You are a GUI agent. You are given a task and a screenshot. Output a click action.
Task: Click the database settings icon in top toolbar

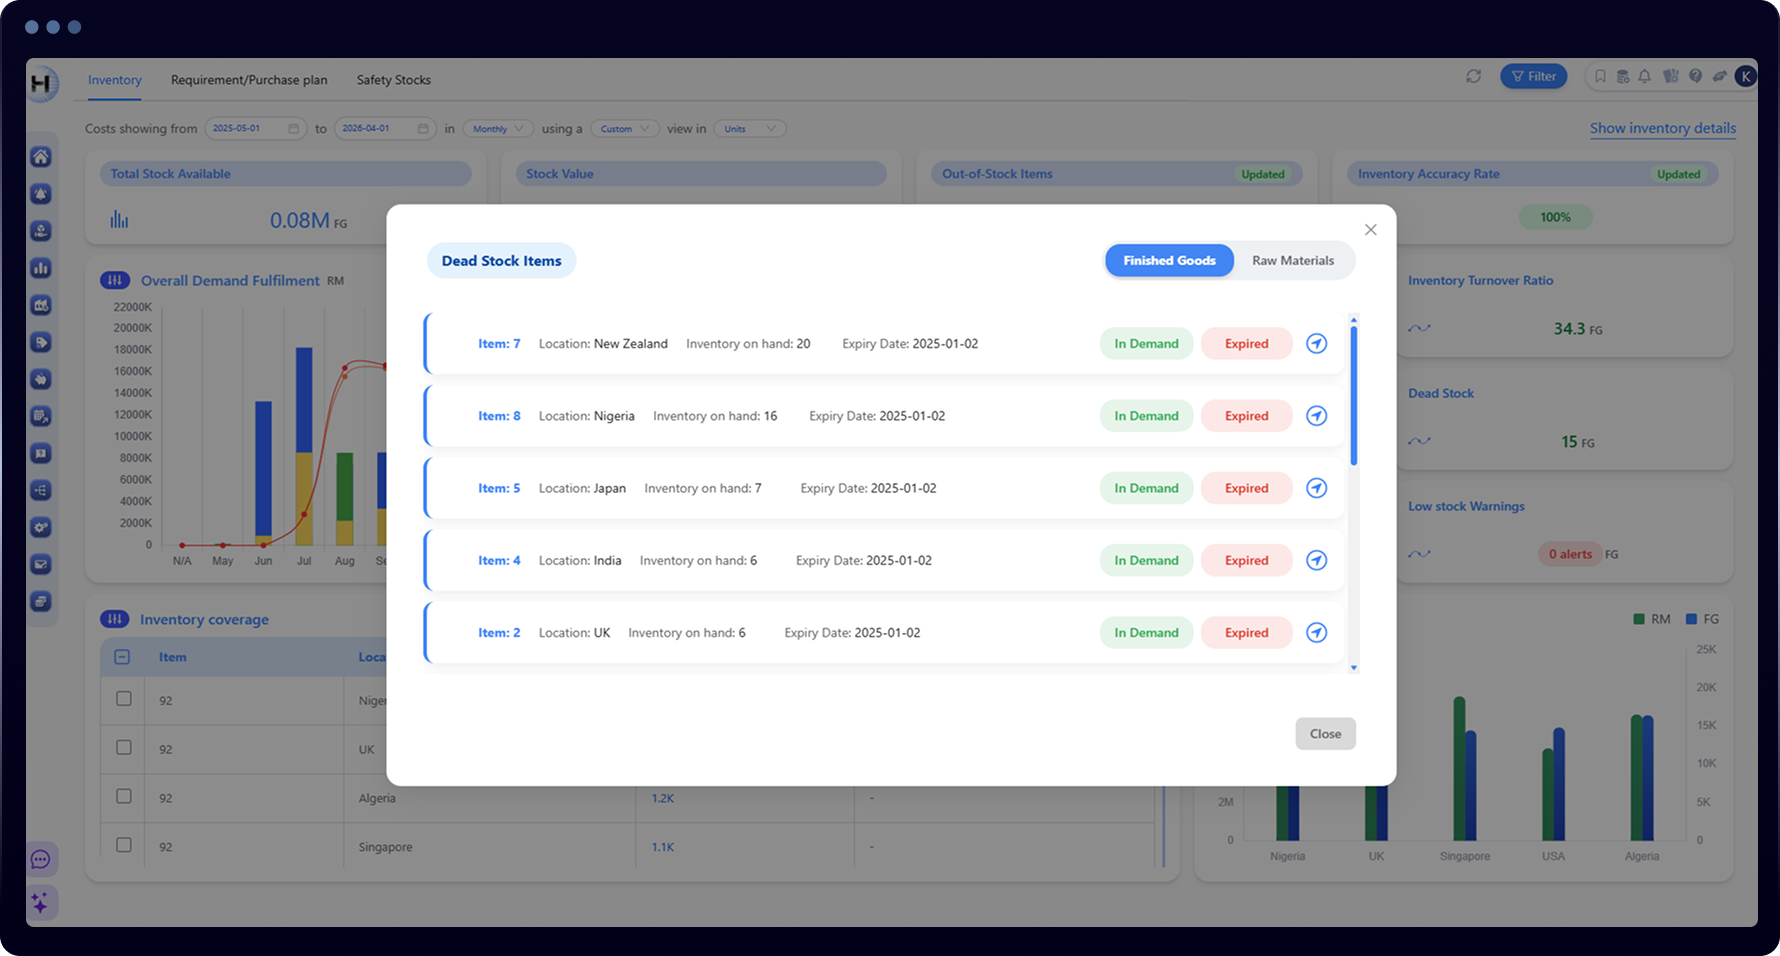tap(1623, 76)
